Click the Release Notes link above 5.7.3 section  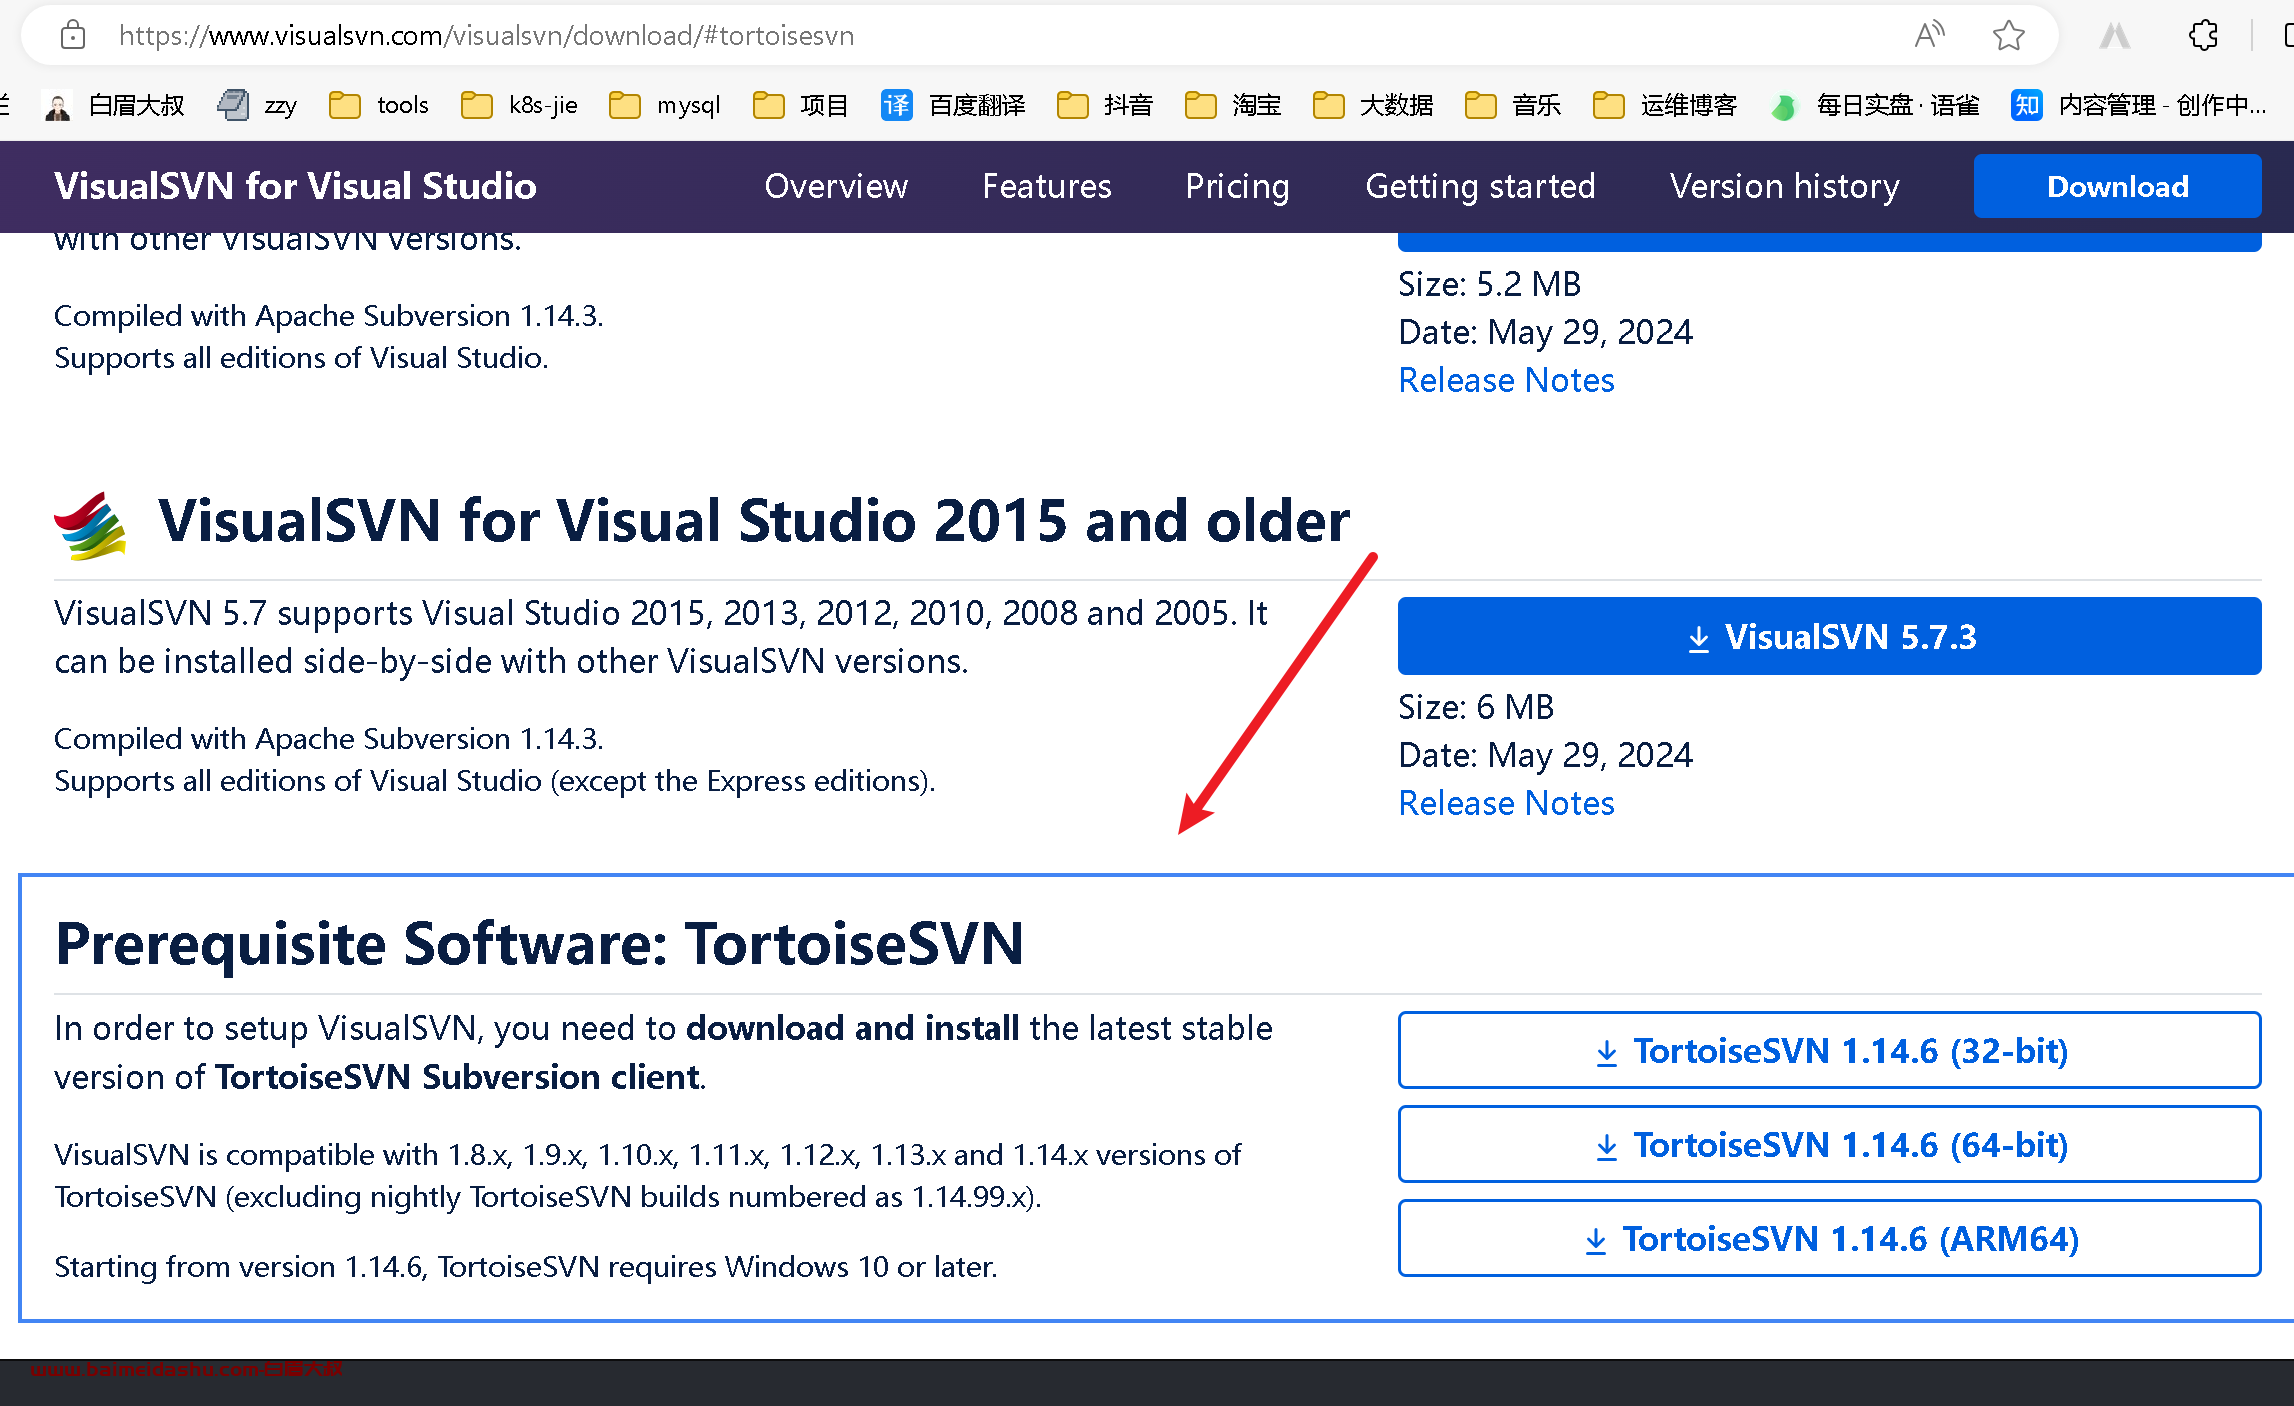point(1506,379)
